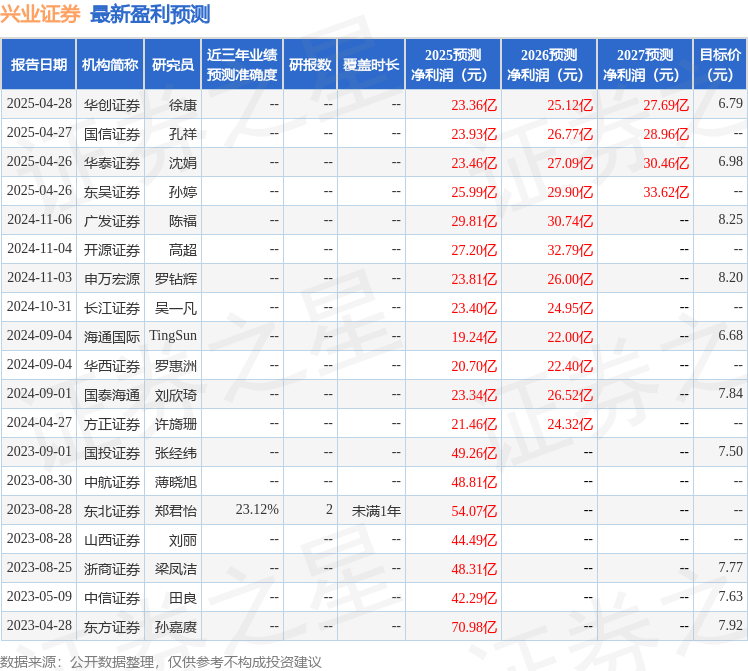Select the 机构简称 column header

point(110,64)
